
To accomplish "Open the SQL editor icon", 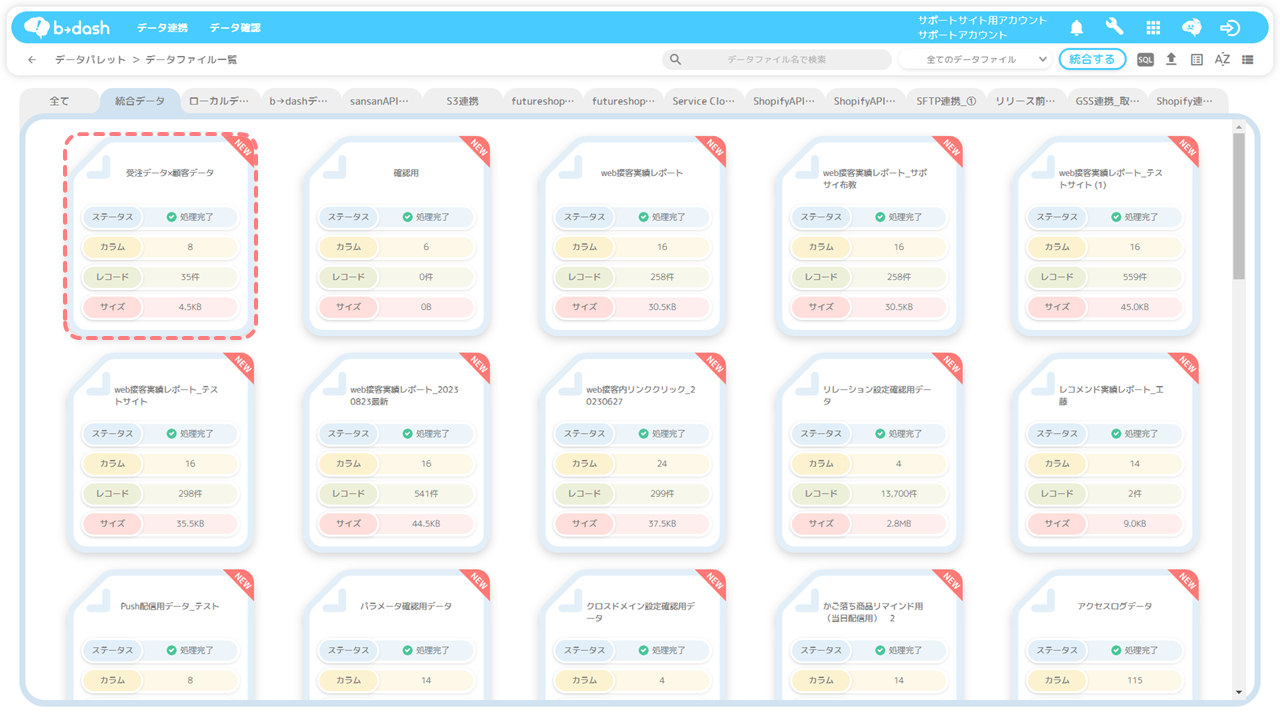I will pos(1145,60).
